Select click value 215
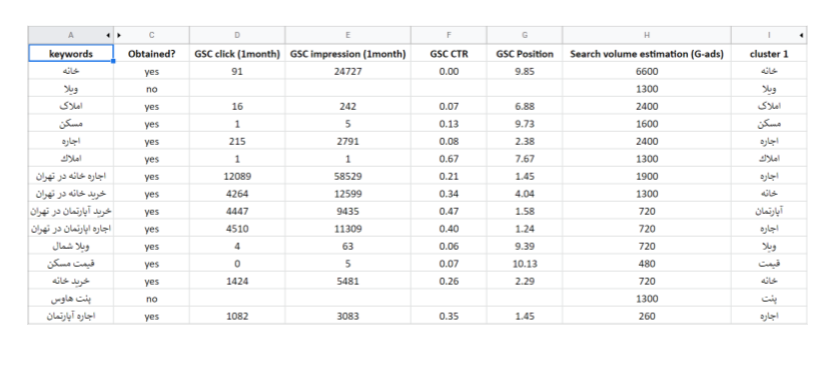This screenshot has width=830, height=375. (x=237, y=141)
